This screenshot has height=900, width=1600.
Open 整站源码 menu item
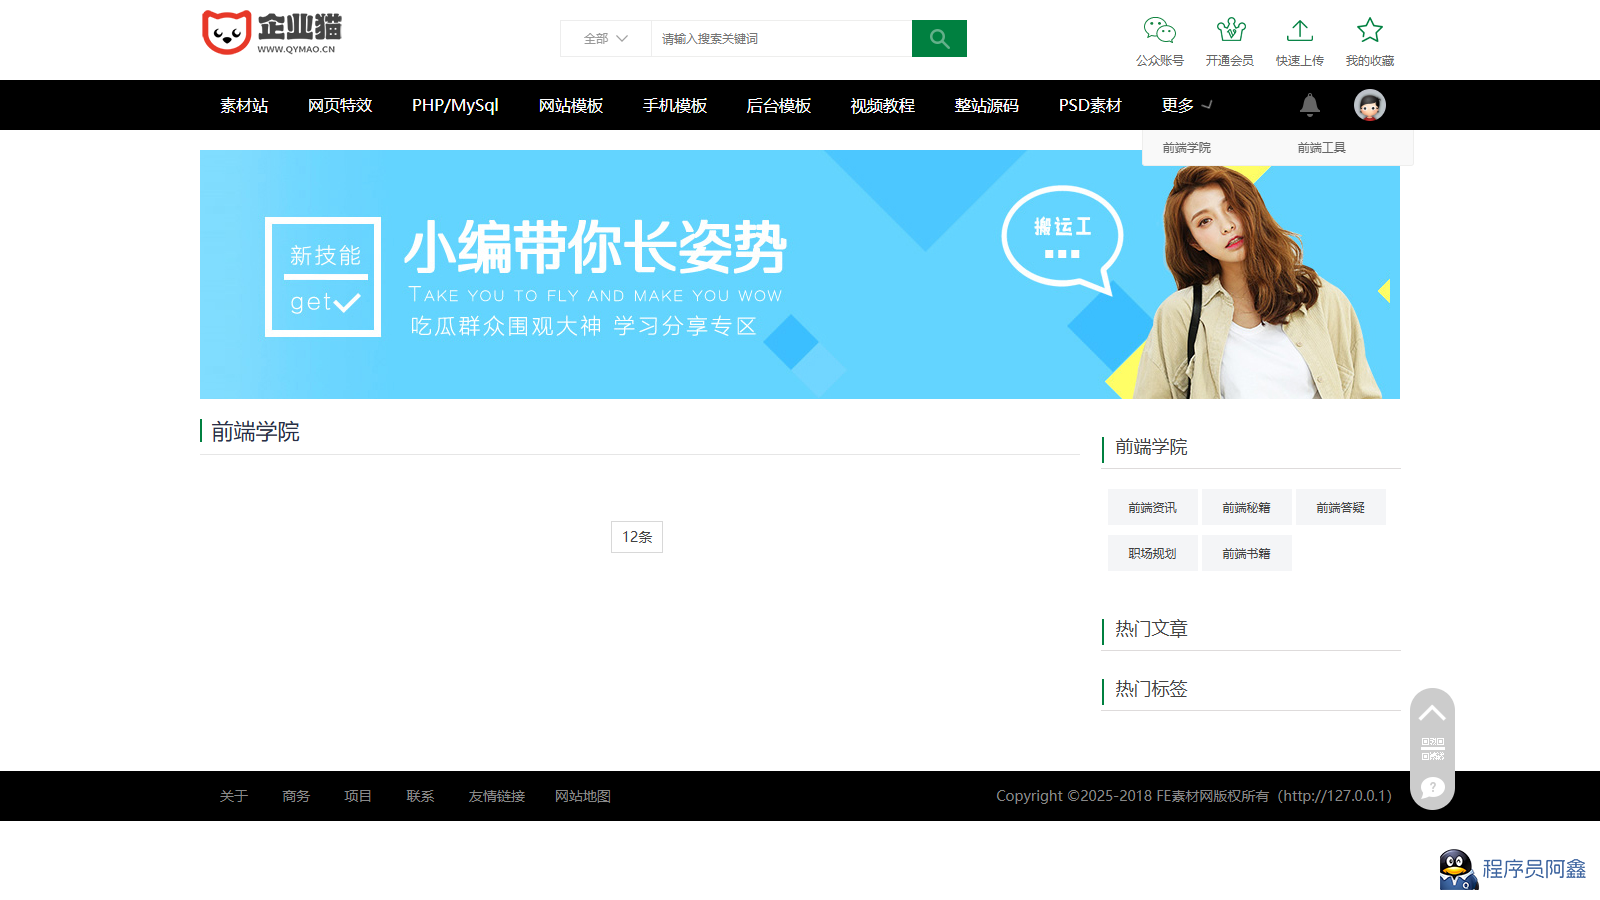[987, 105]
